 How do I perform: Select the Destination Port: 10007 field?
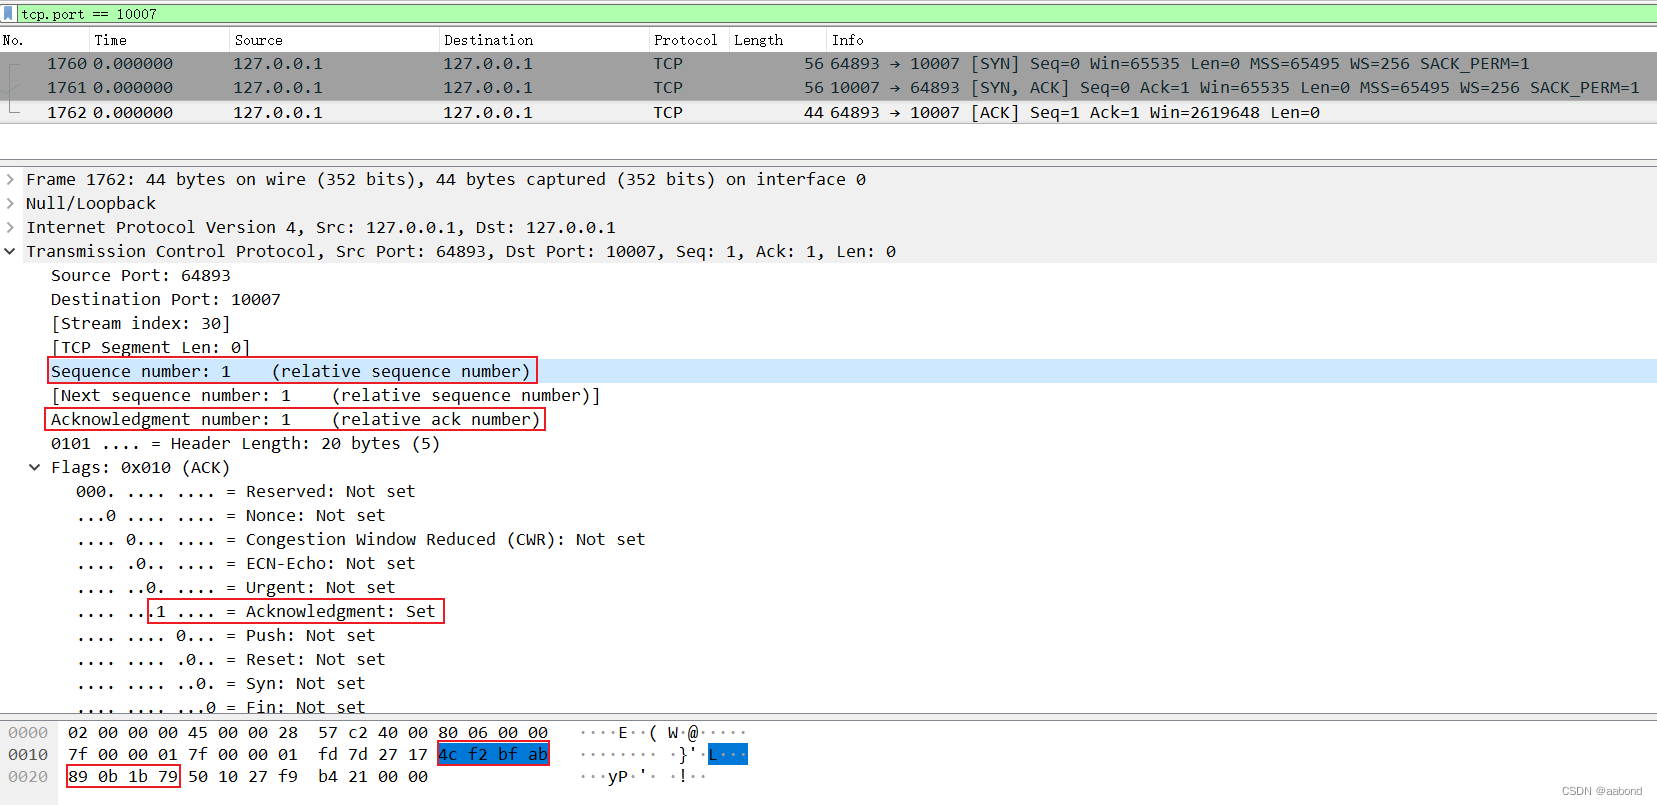tap(166, 300)
